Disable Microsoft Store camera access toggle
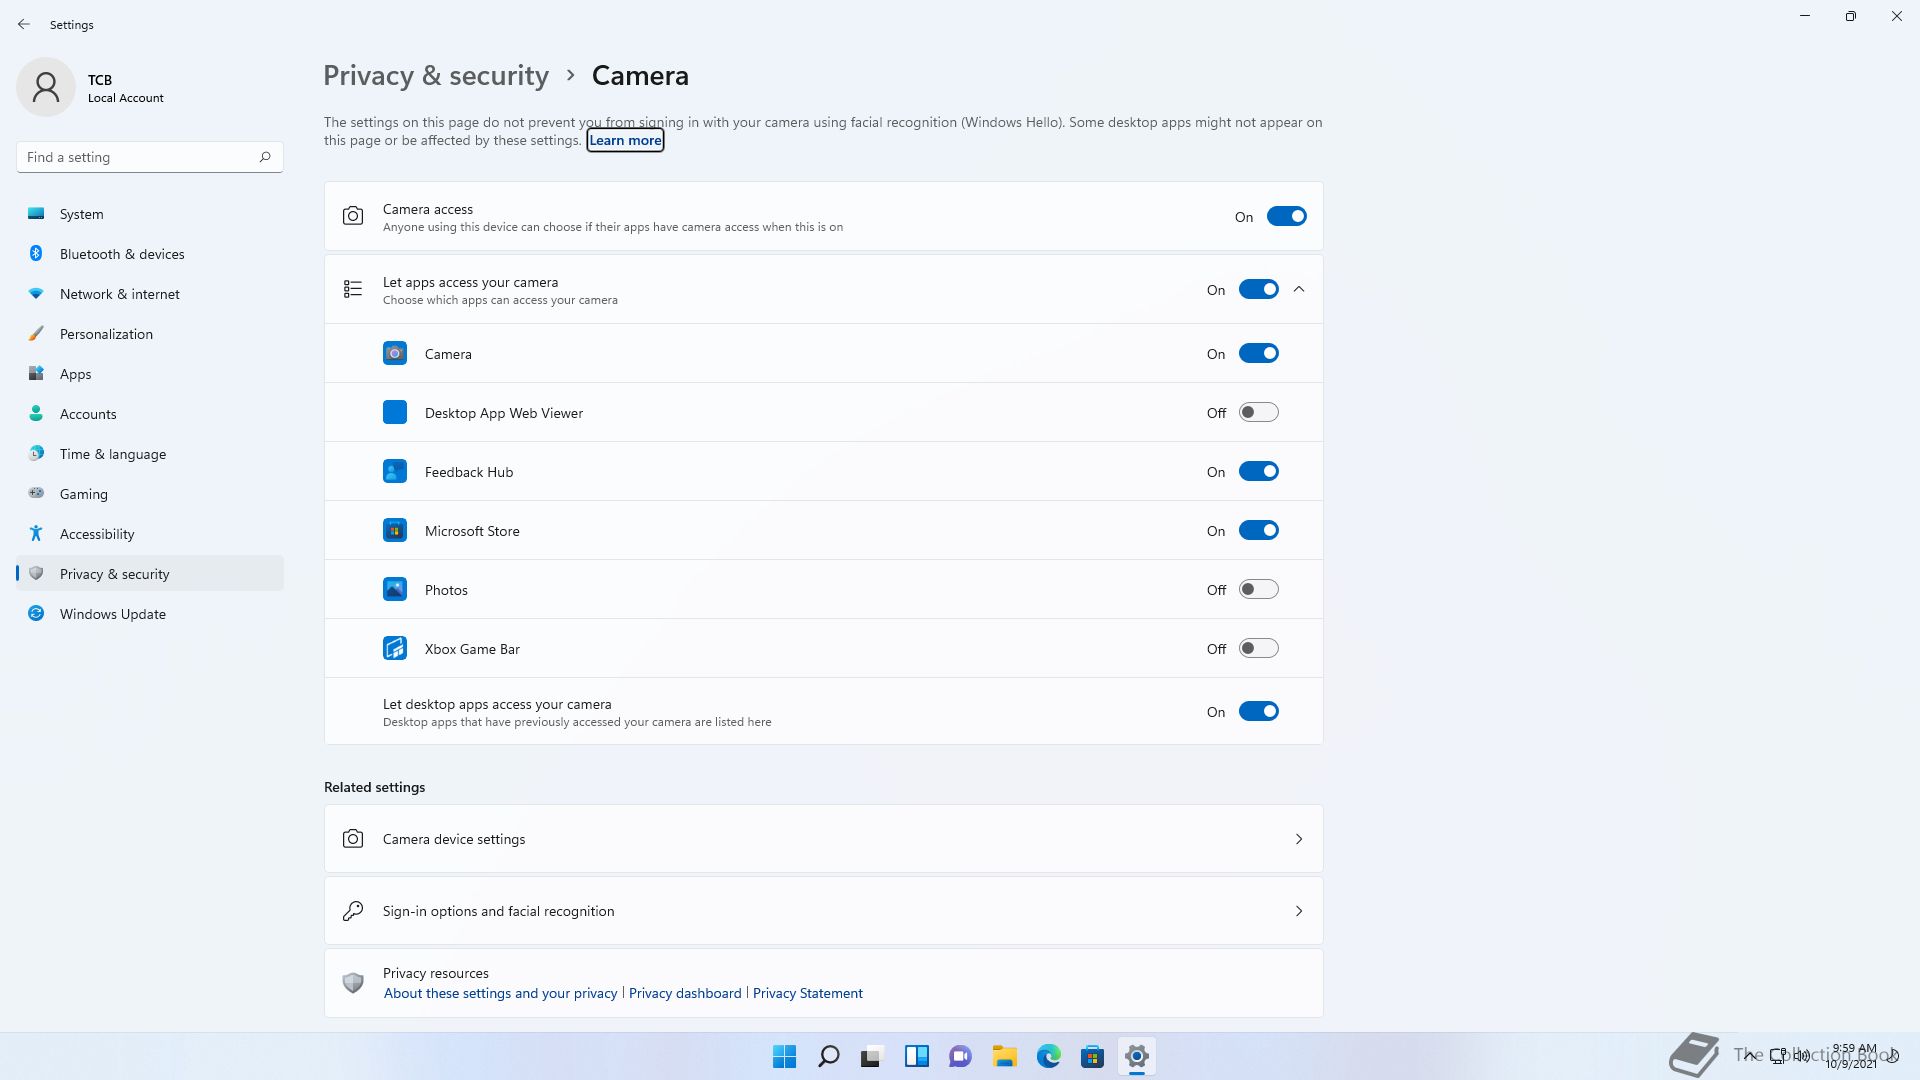 click(1258, 531)
